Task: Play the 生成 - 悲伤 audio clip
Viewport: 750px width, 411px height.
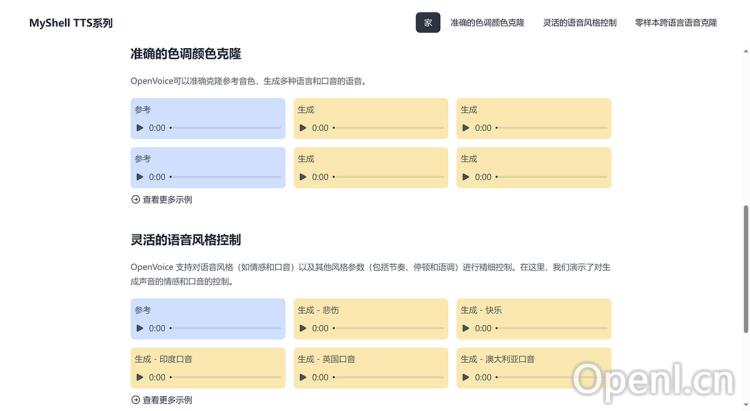Action: click(303, 328)
